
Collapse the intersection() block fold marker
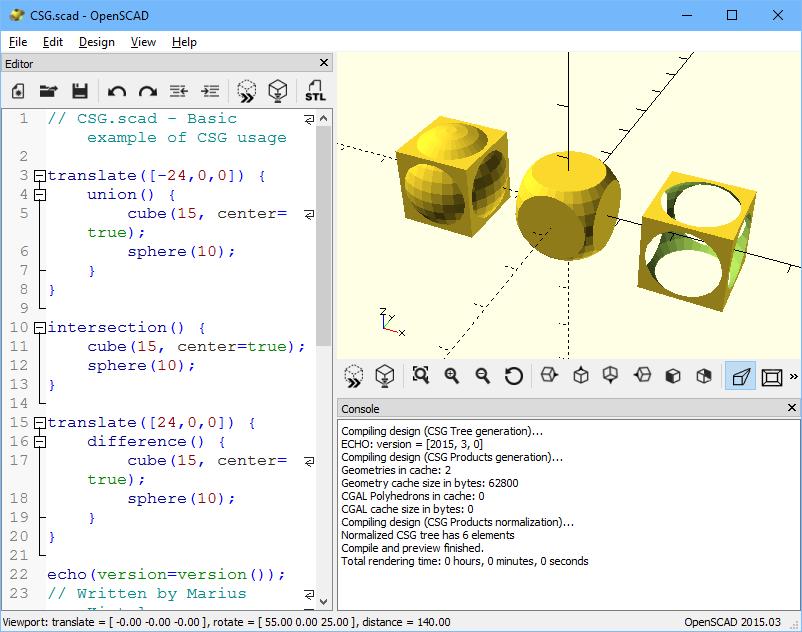(x=40, y=328)
